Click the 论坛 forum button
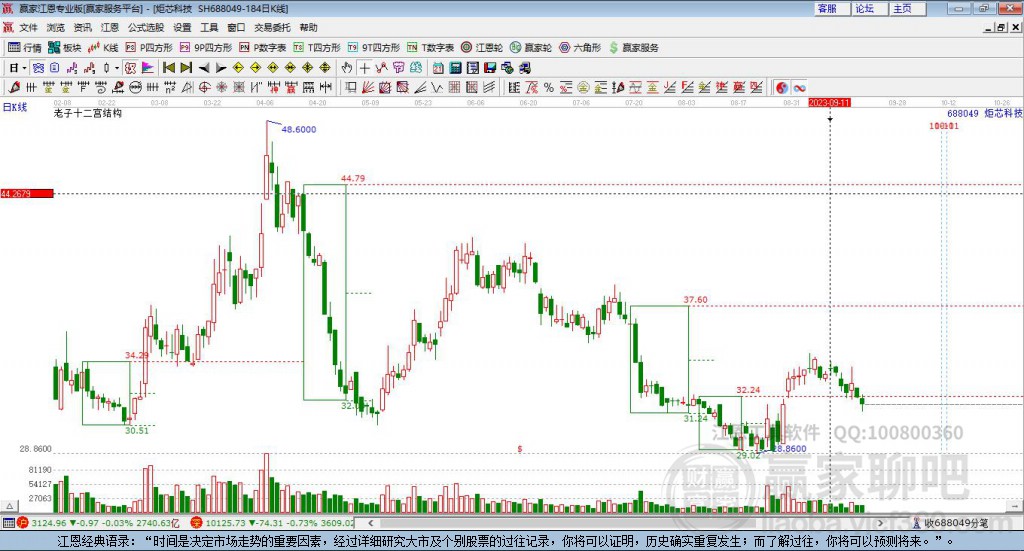 (869, 8)
